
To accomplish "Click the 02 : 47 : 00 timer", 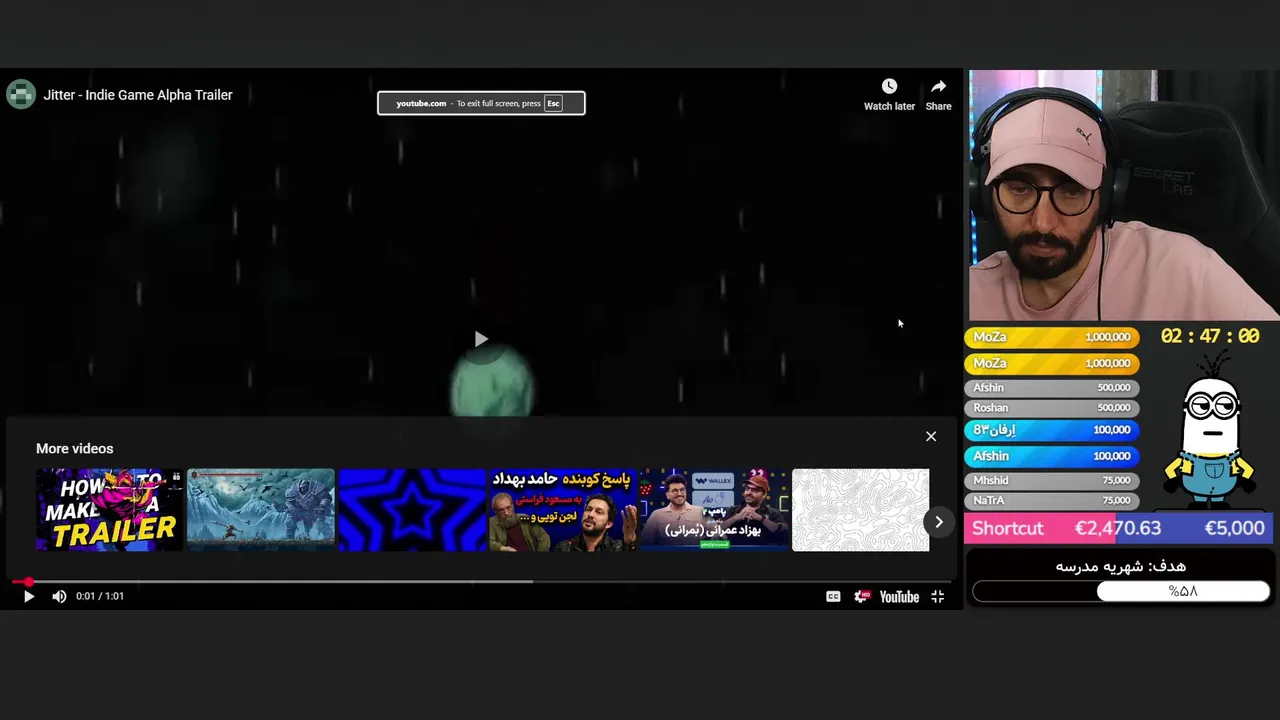I will [x=1209, y=337].
